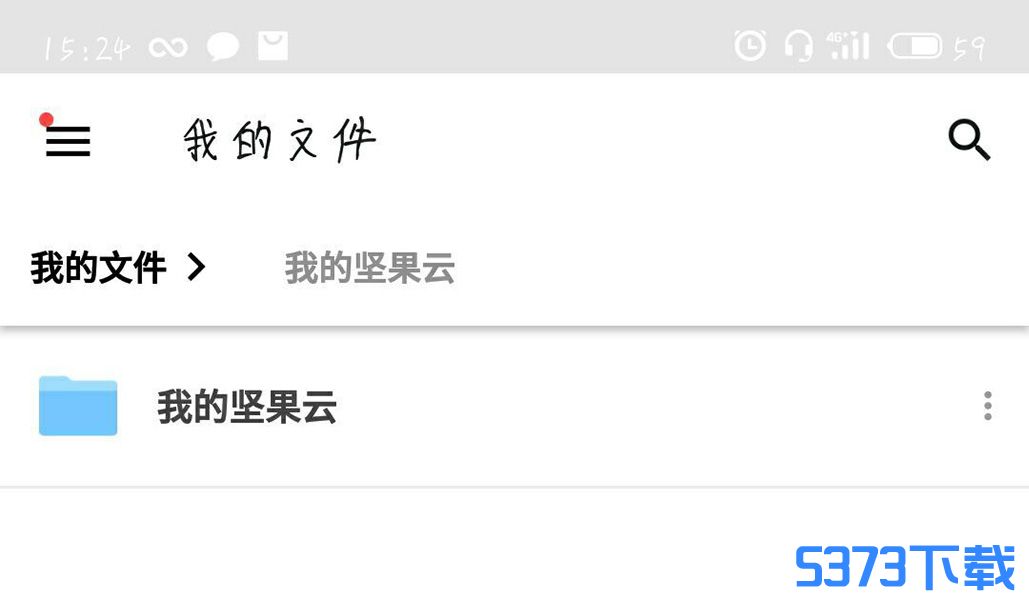1029x600 pixels.
Task: Open search with the magnifier icon
Action: (x=969, y=140)
